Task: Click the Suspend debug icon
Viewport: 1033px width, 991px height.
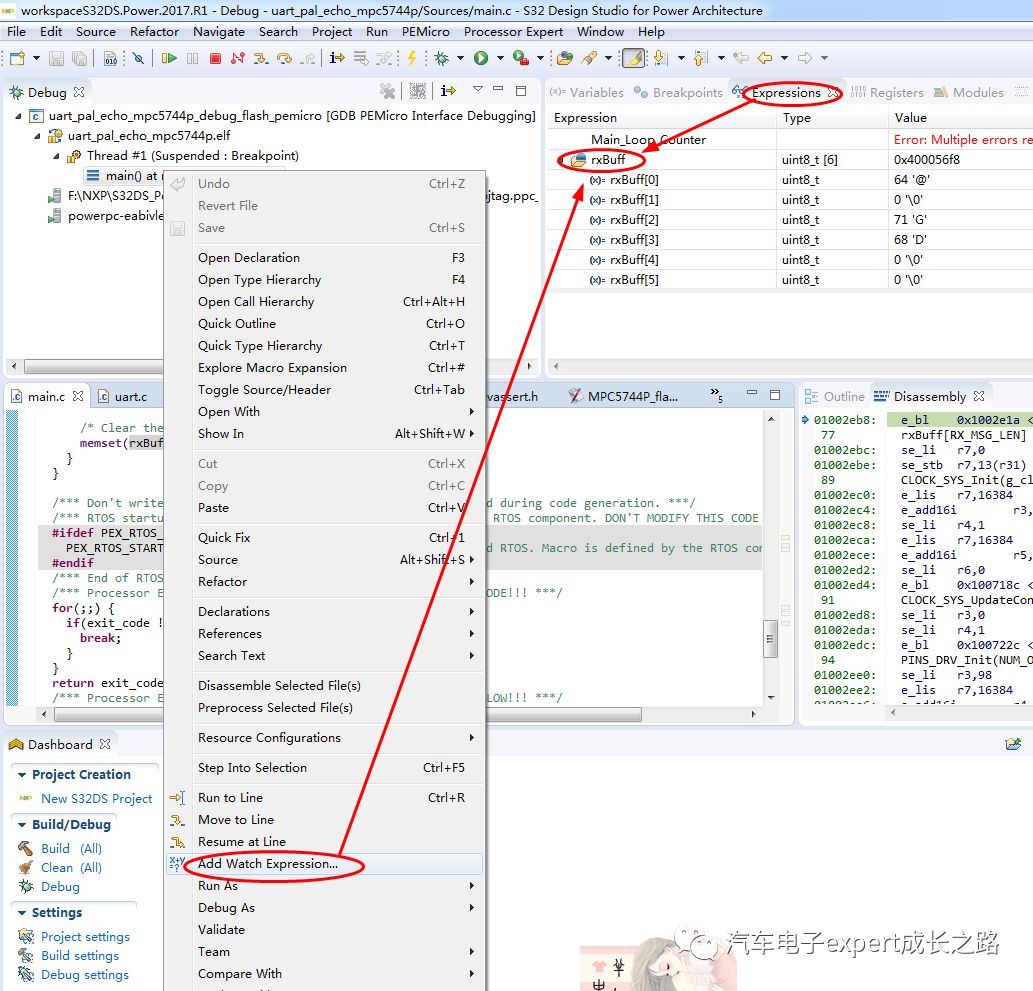Action: pos(192,58)
